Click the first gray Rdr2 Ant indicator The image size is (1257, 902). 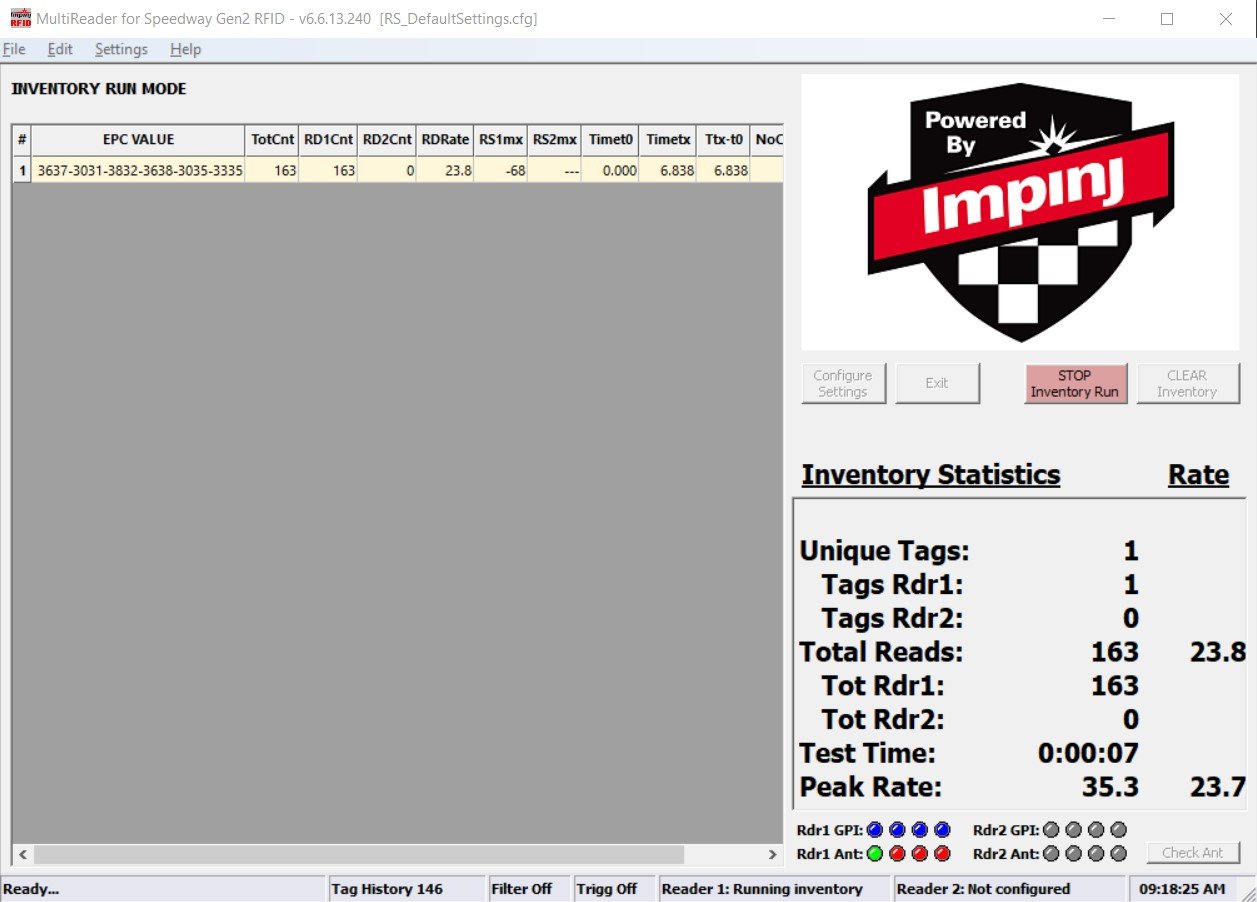click(1051, 854)
